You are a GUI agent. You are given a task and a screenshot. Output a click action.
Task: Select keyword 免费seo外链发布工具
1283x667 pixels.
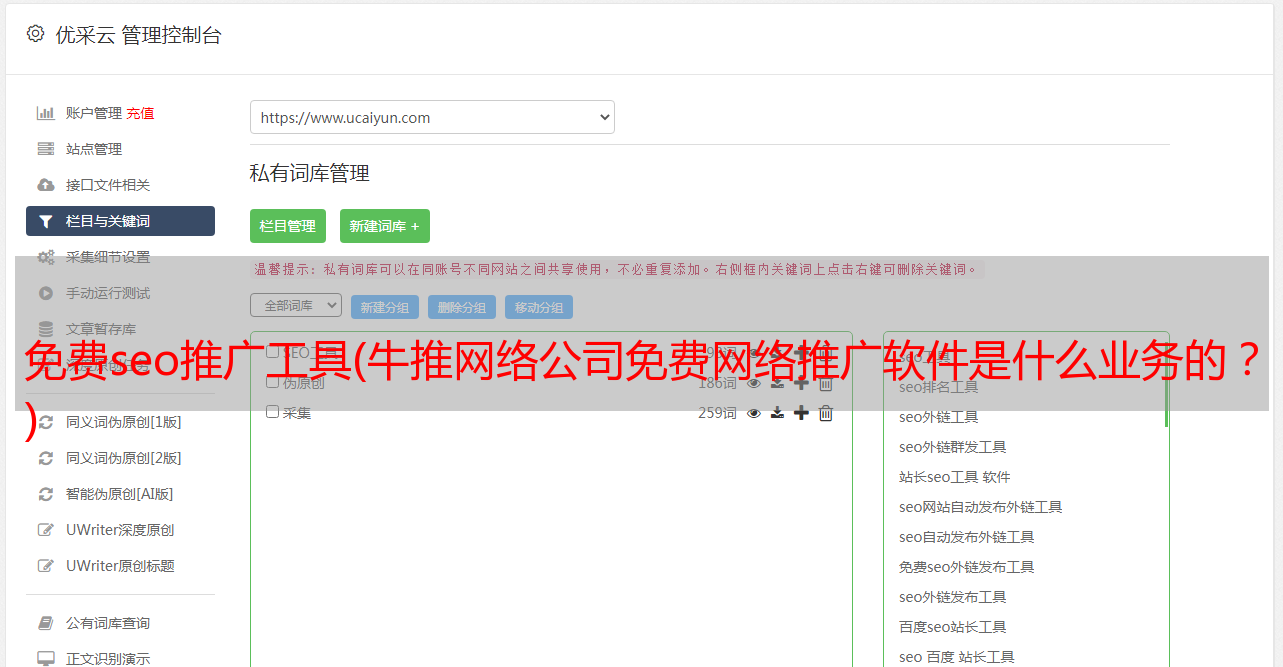[x=967, y=567]
